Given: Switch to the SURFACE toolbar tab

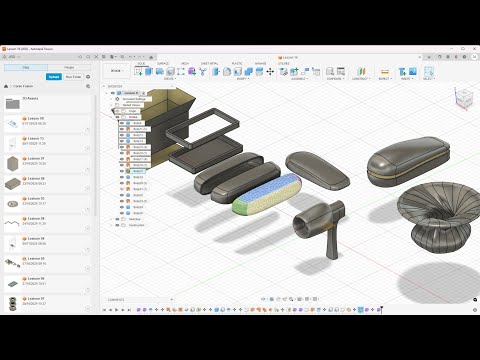Looking at the screenshot, I should (x=163, y=63).
